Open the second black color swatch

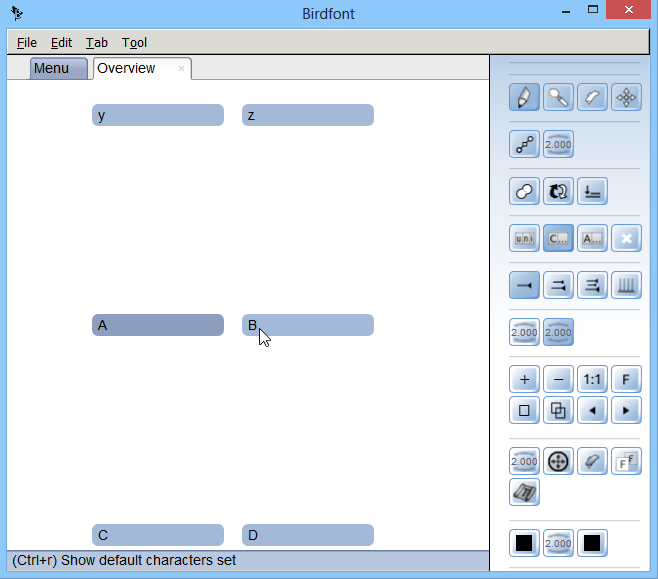click(592, 543)
